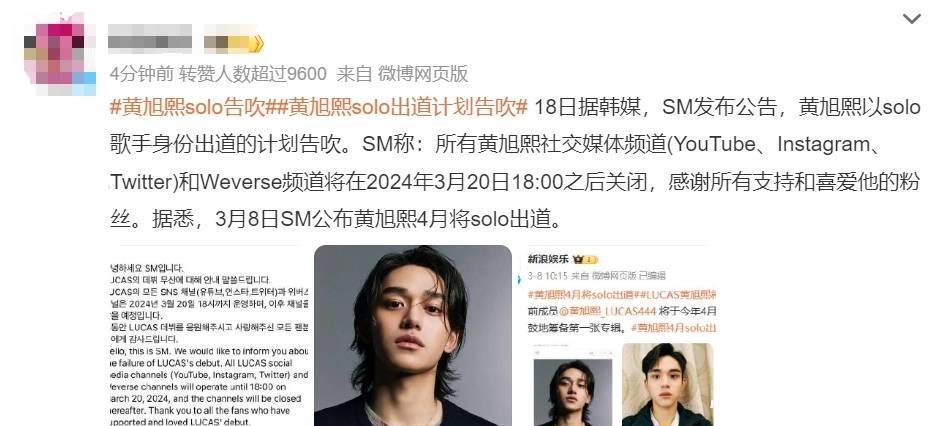Click the 新浪娱乐 account name in screenshot

point(548,259)
